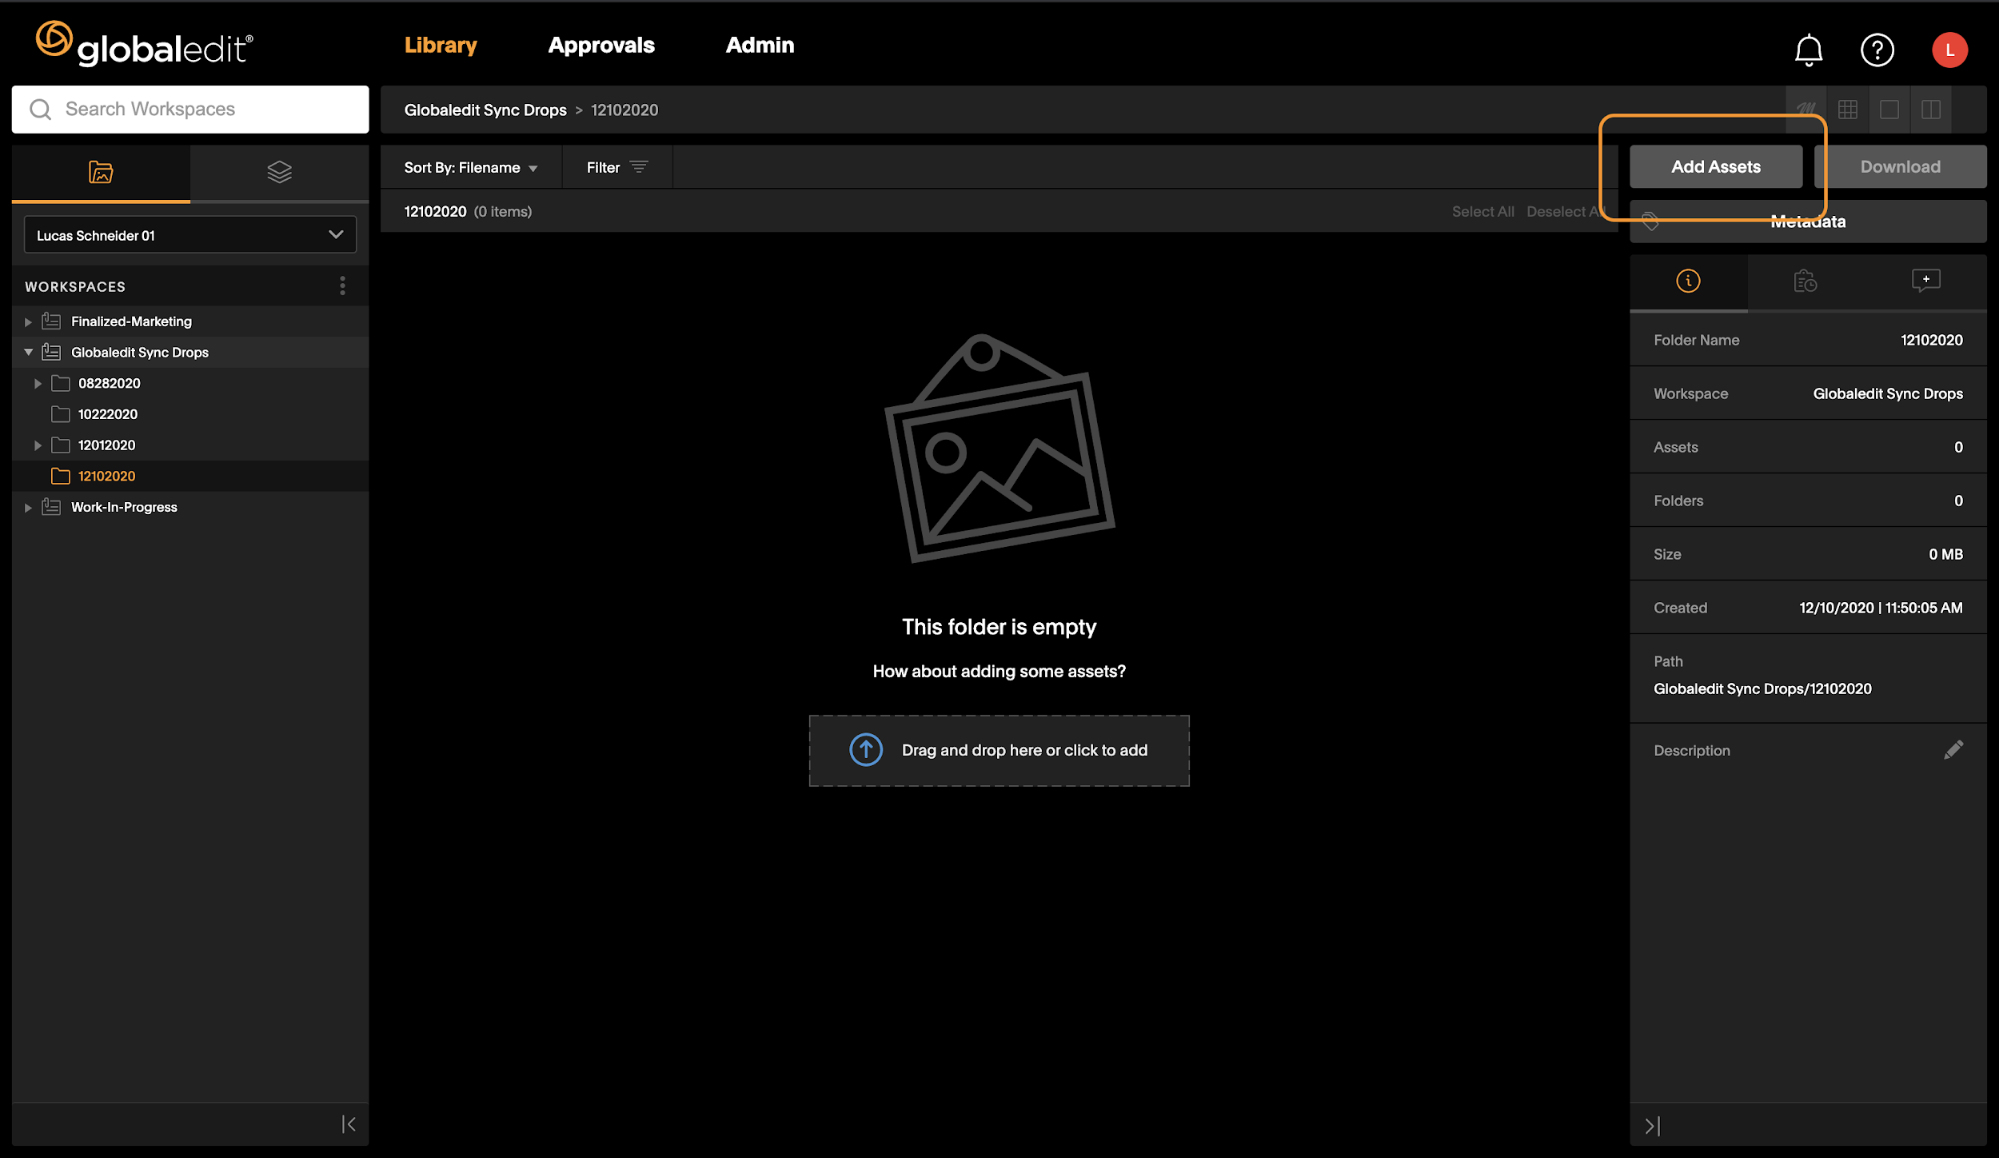Open the Admin section

760,45
